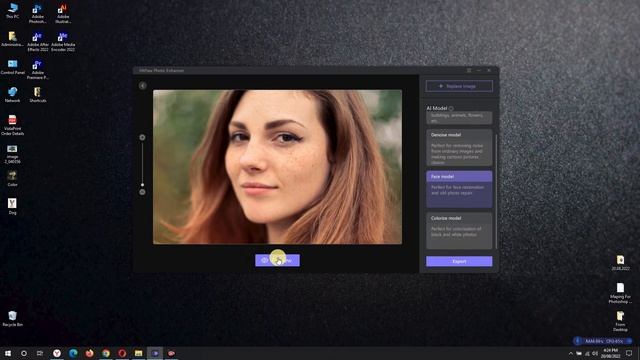The image size is (640, 360).
Task: Open VistaPrint Order Details PDF icon
Action: [13, 125]
